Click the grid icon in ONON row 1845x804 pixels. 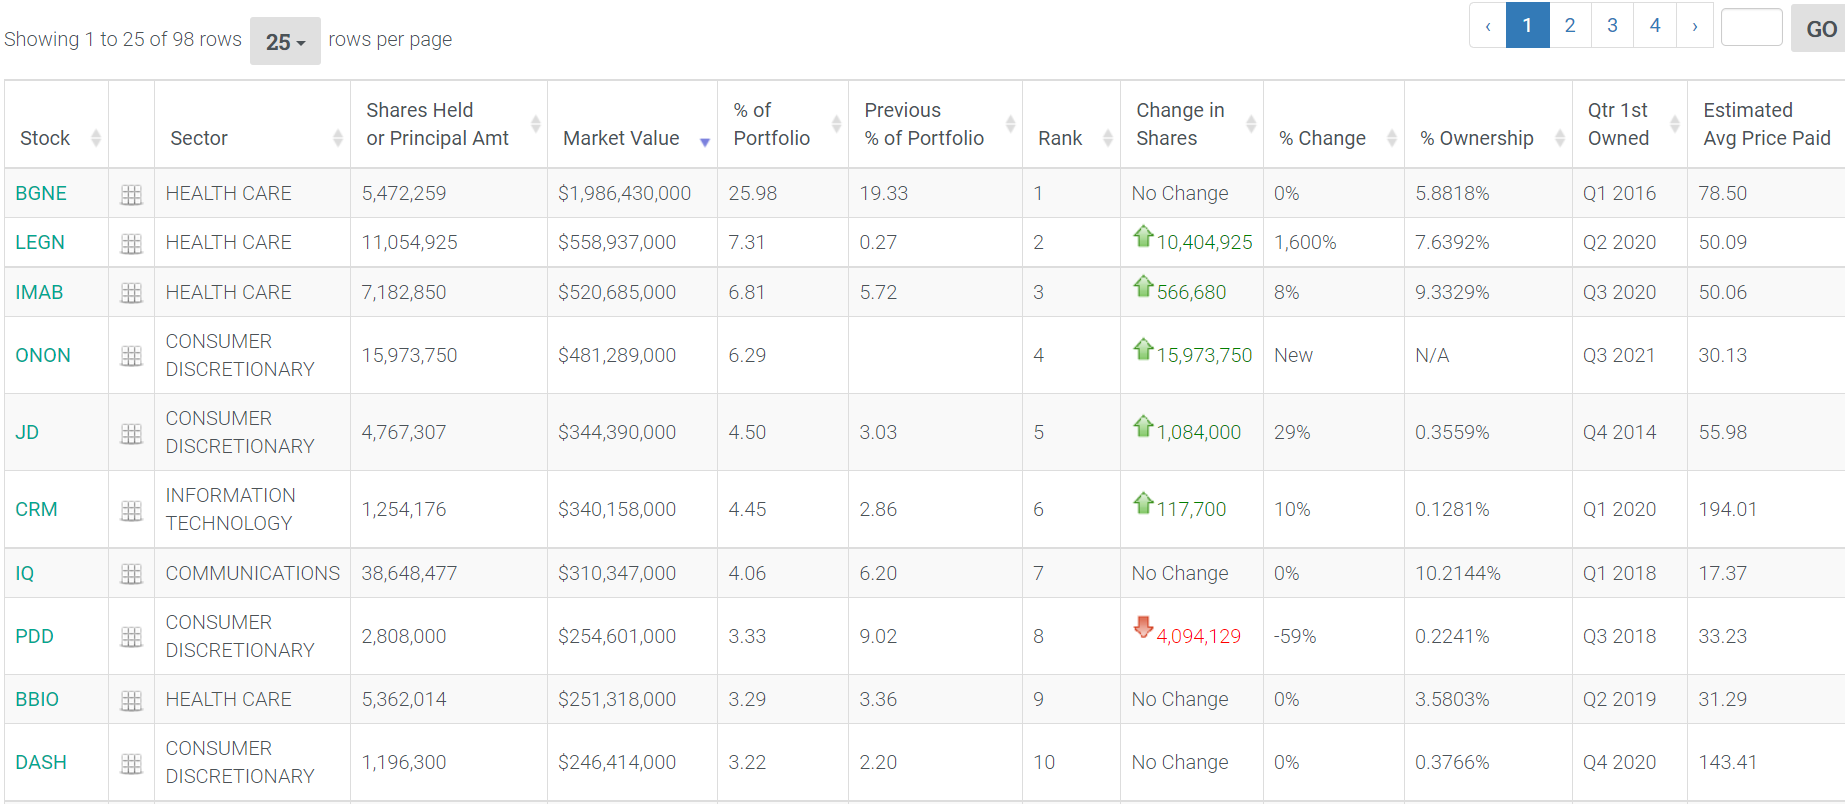131,356
